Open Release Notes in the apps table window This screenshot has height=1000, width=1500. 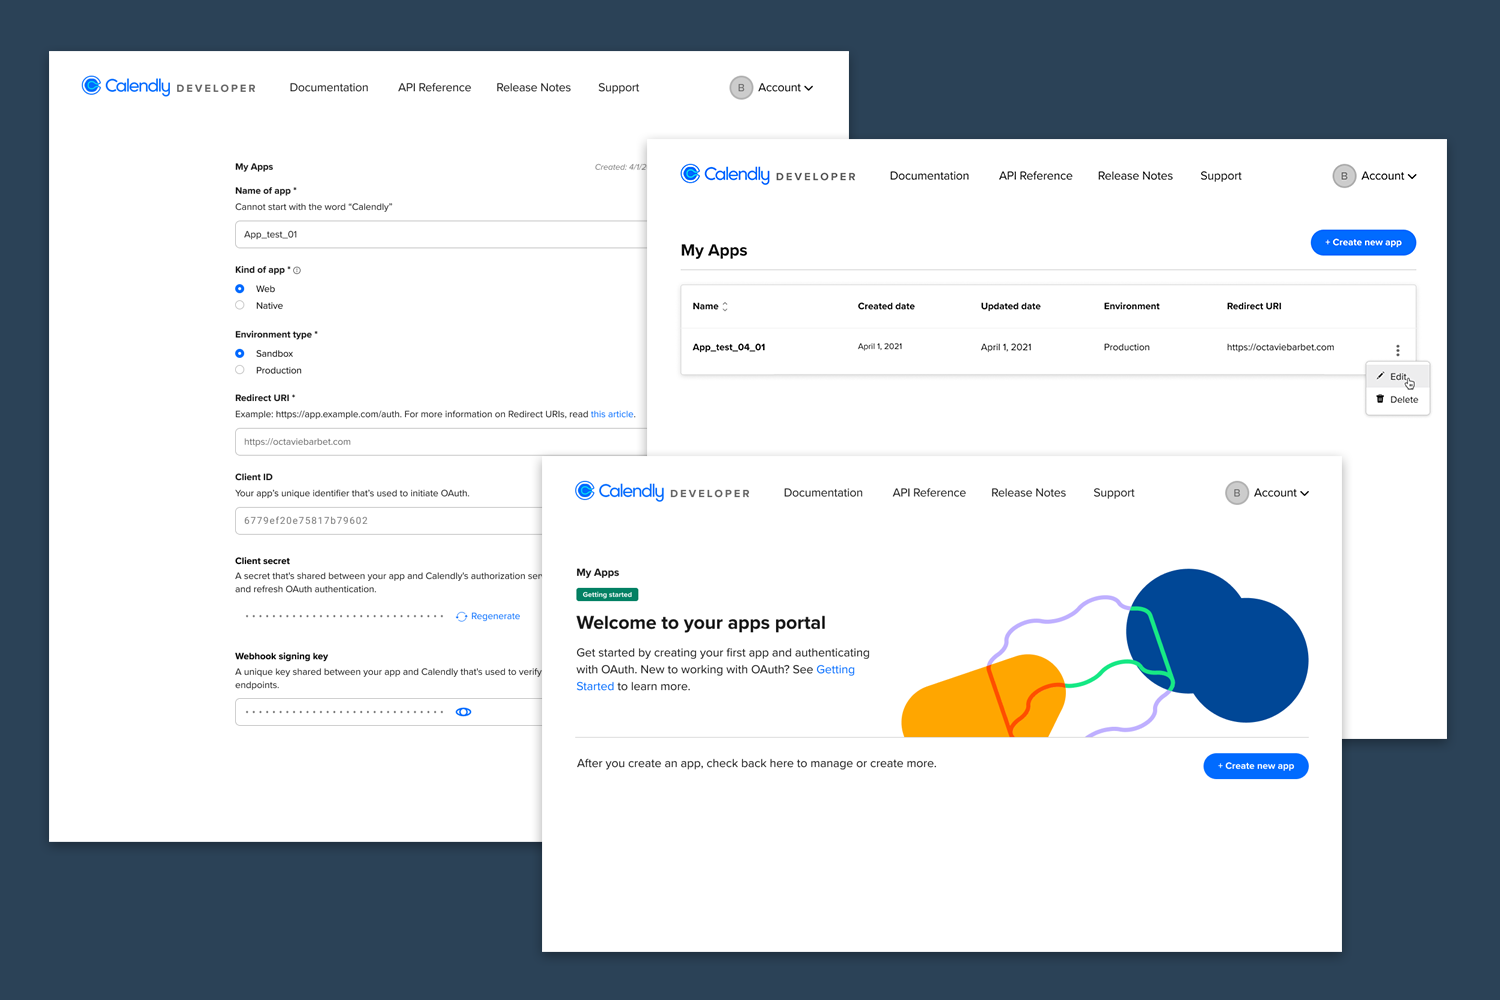(x=1135, y=176)
